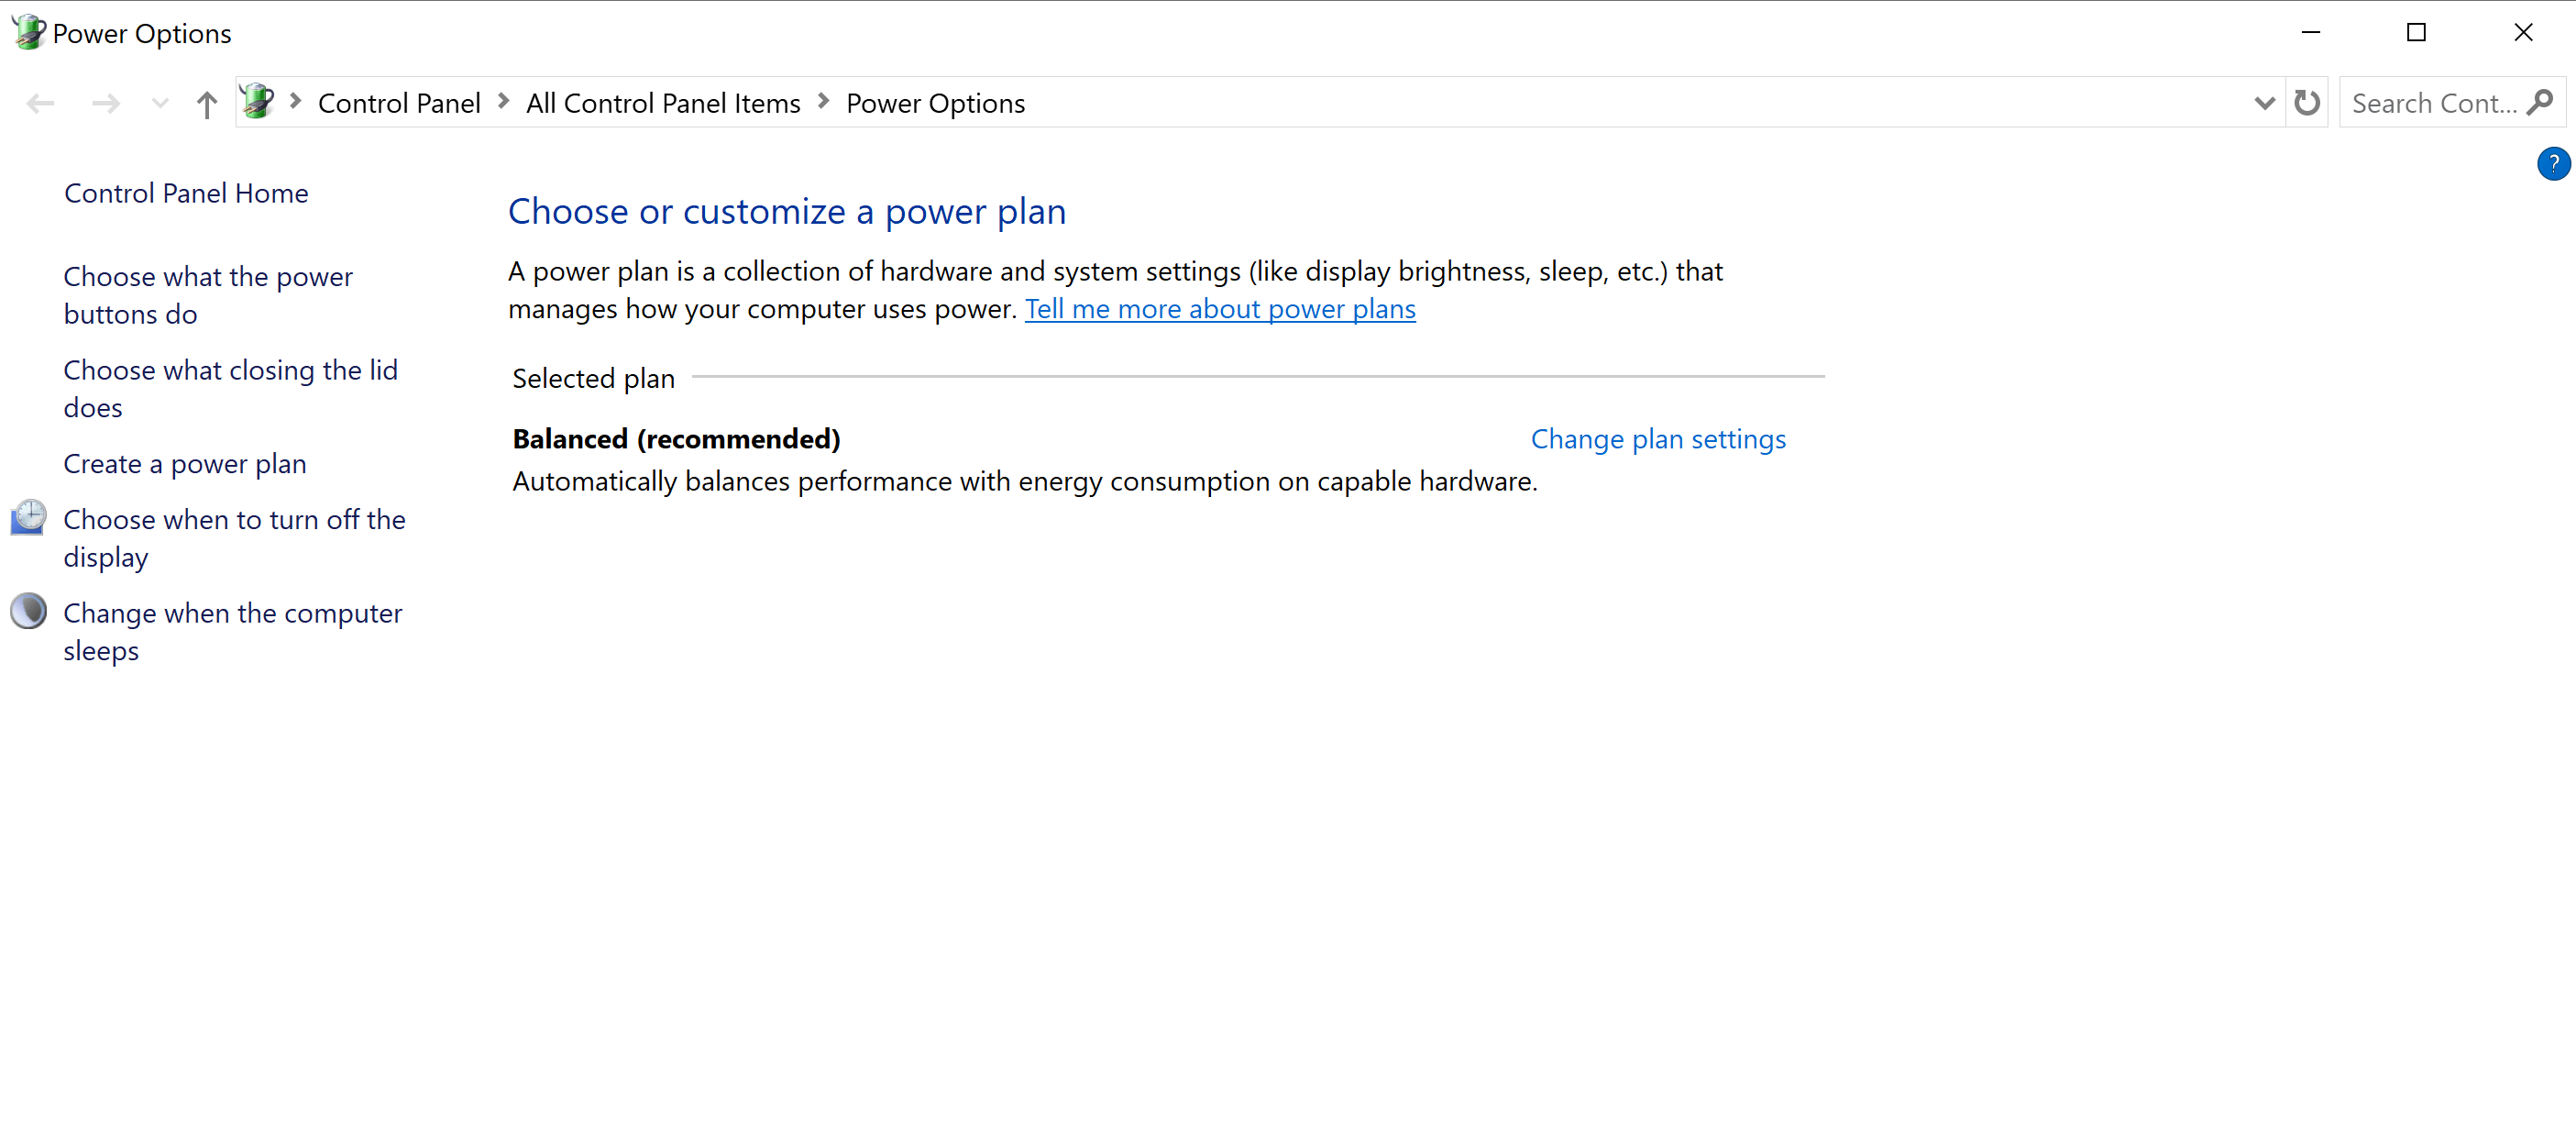
Task: Navigate to All Control Panel Items breadcrumb
Action: point(663,102)
